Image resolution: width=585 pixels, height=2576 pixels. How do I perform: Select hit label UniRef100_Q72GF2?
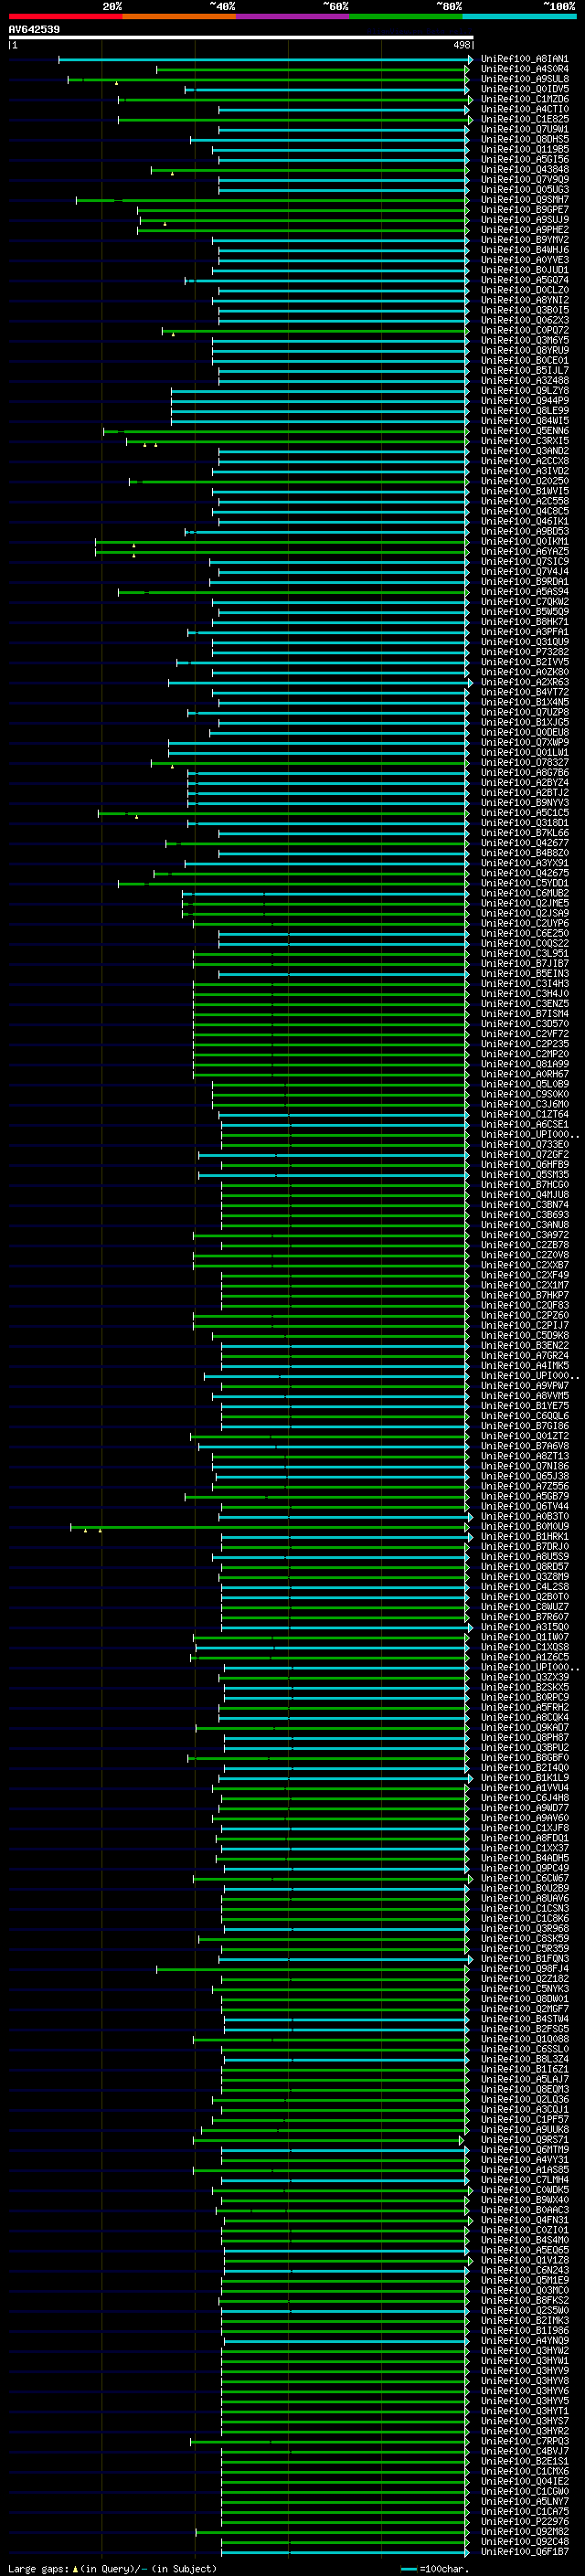pyautogui.click(x=525, y=1154)
